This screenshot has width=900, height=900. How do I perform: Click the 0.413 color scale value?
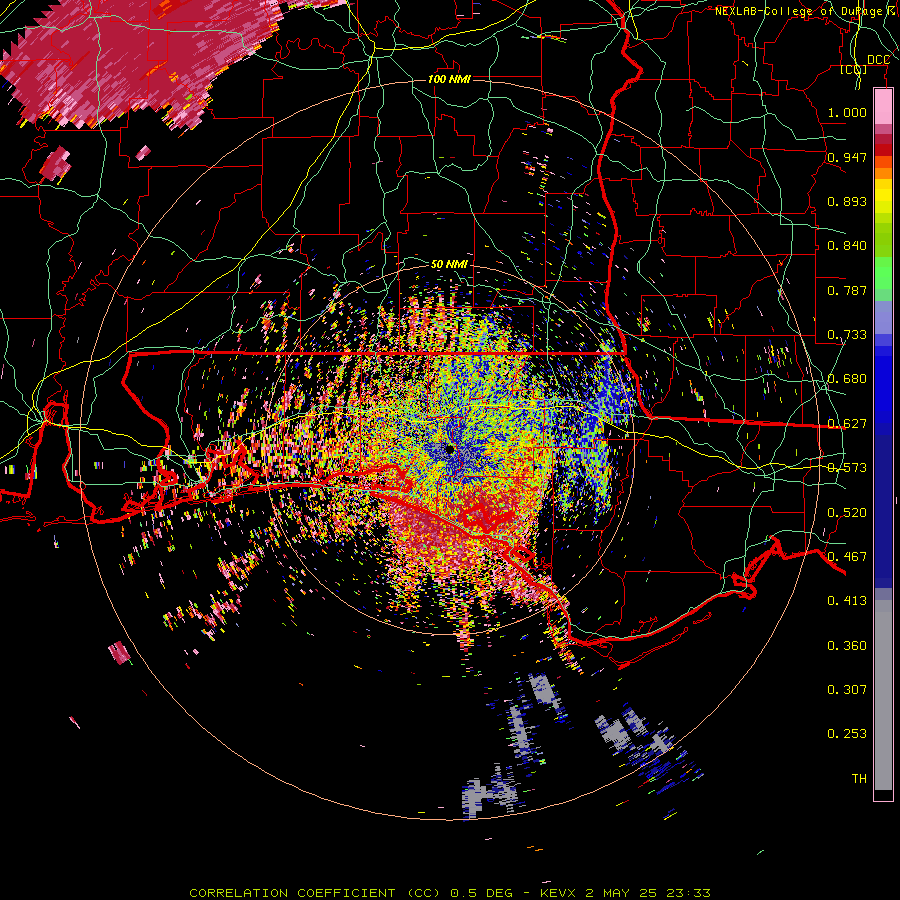coord(847,601)
